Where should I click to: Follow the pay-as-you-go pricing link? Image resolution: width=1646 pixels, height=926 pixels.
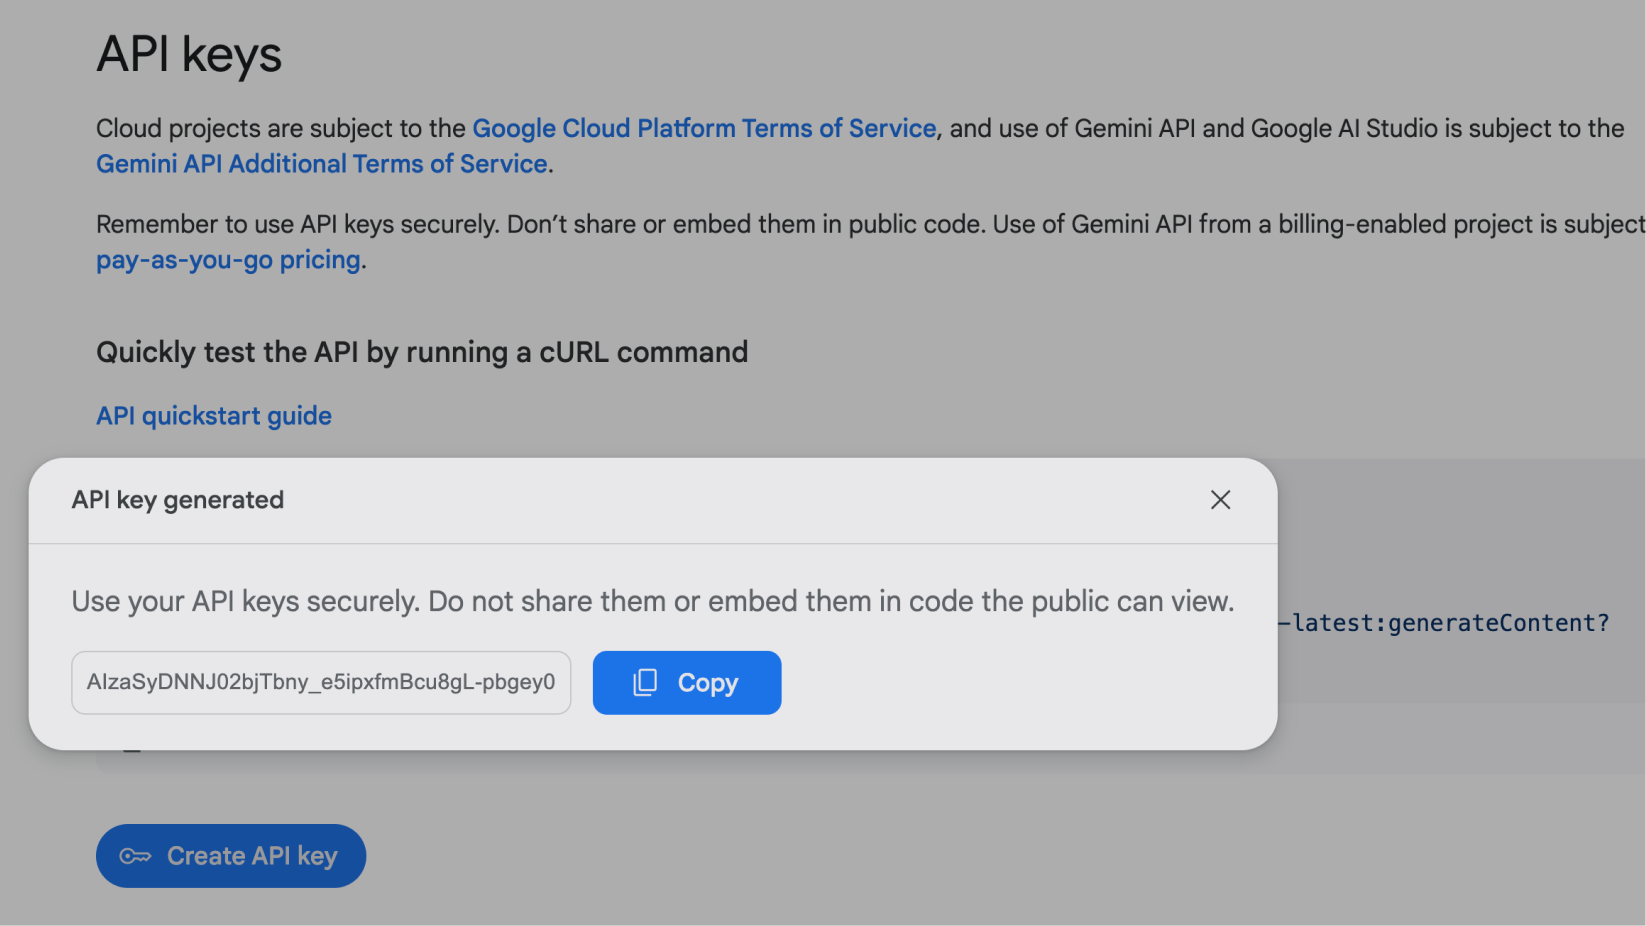click(x=228, y=260)
